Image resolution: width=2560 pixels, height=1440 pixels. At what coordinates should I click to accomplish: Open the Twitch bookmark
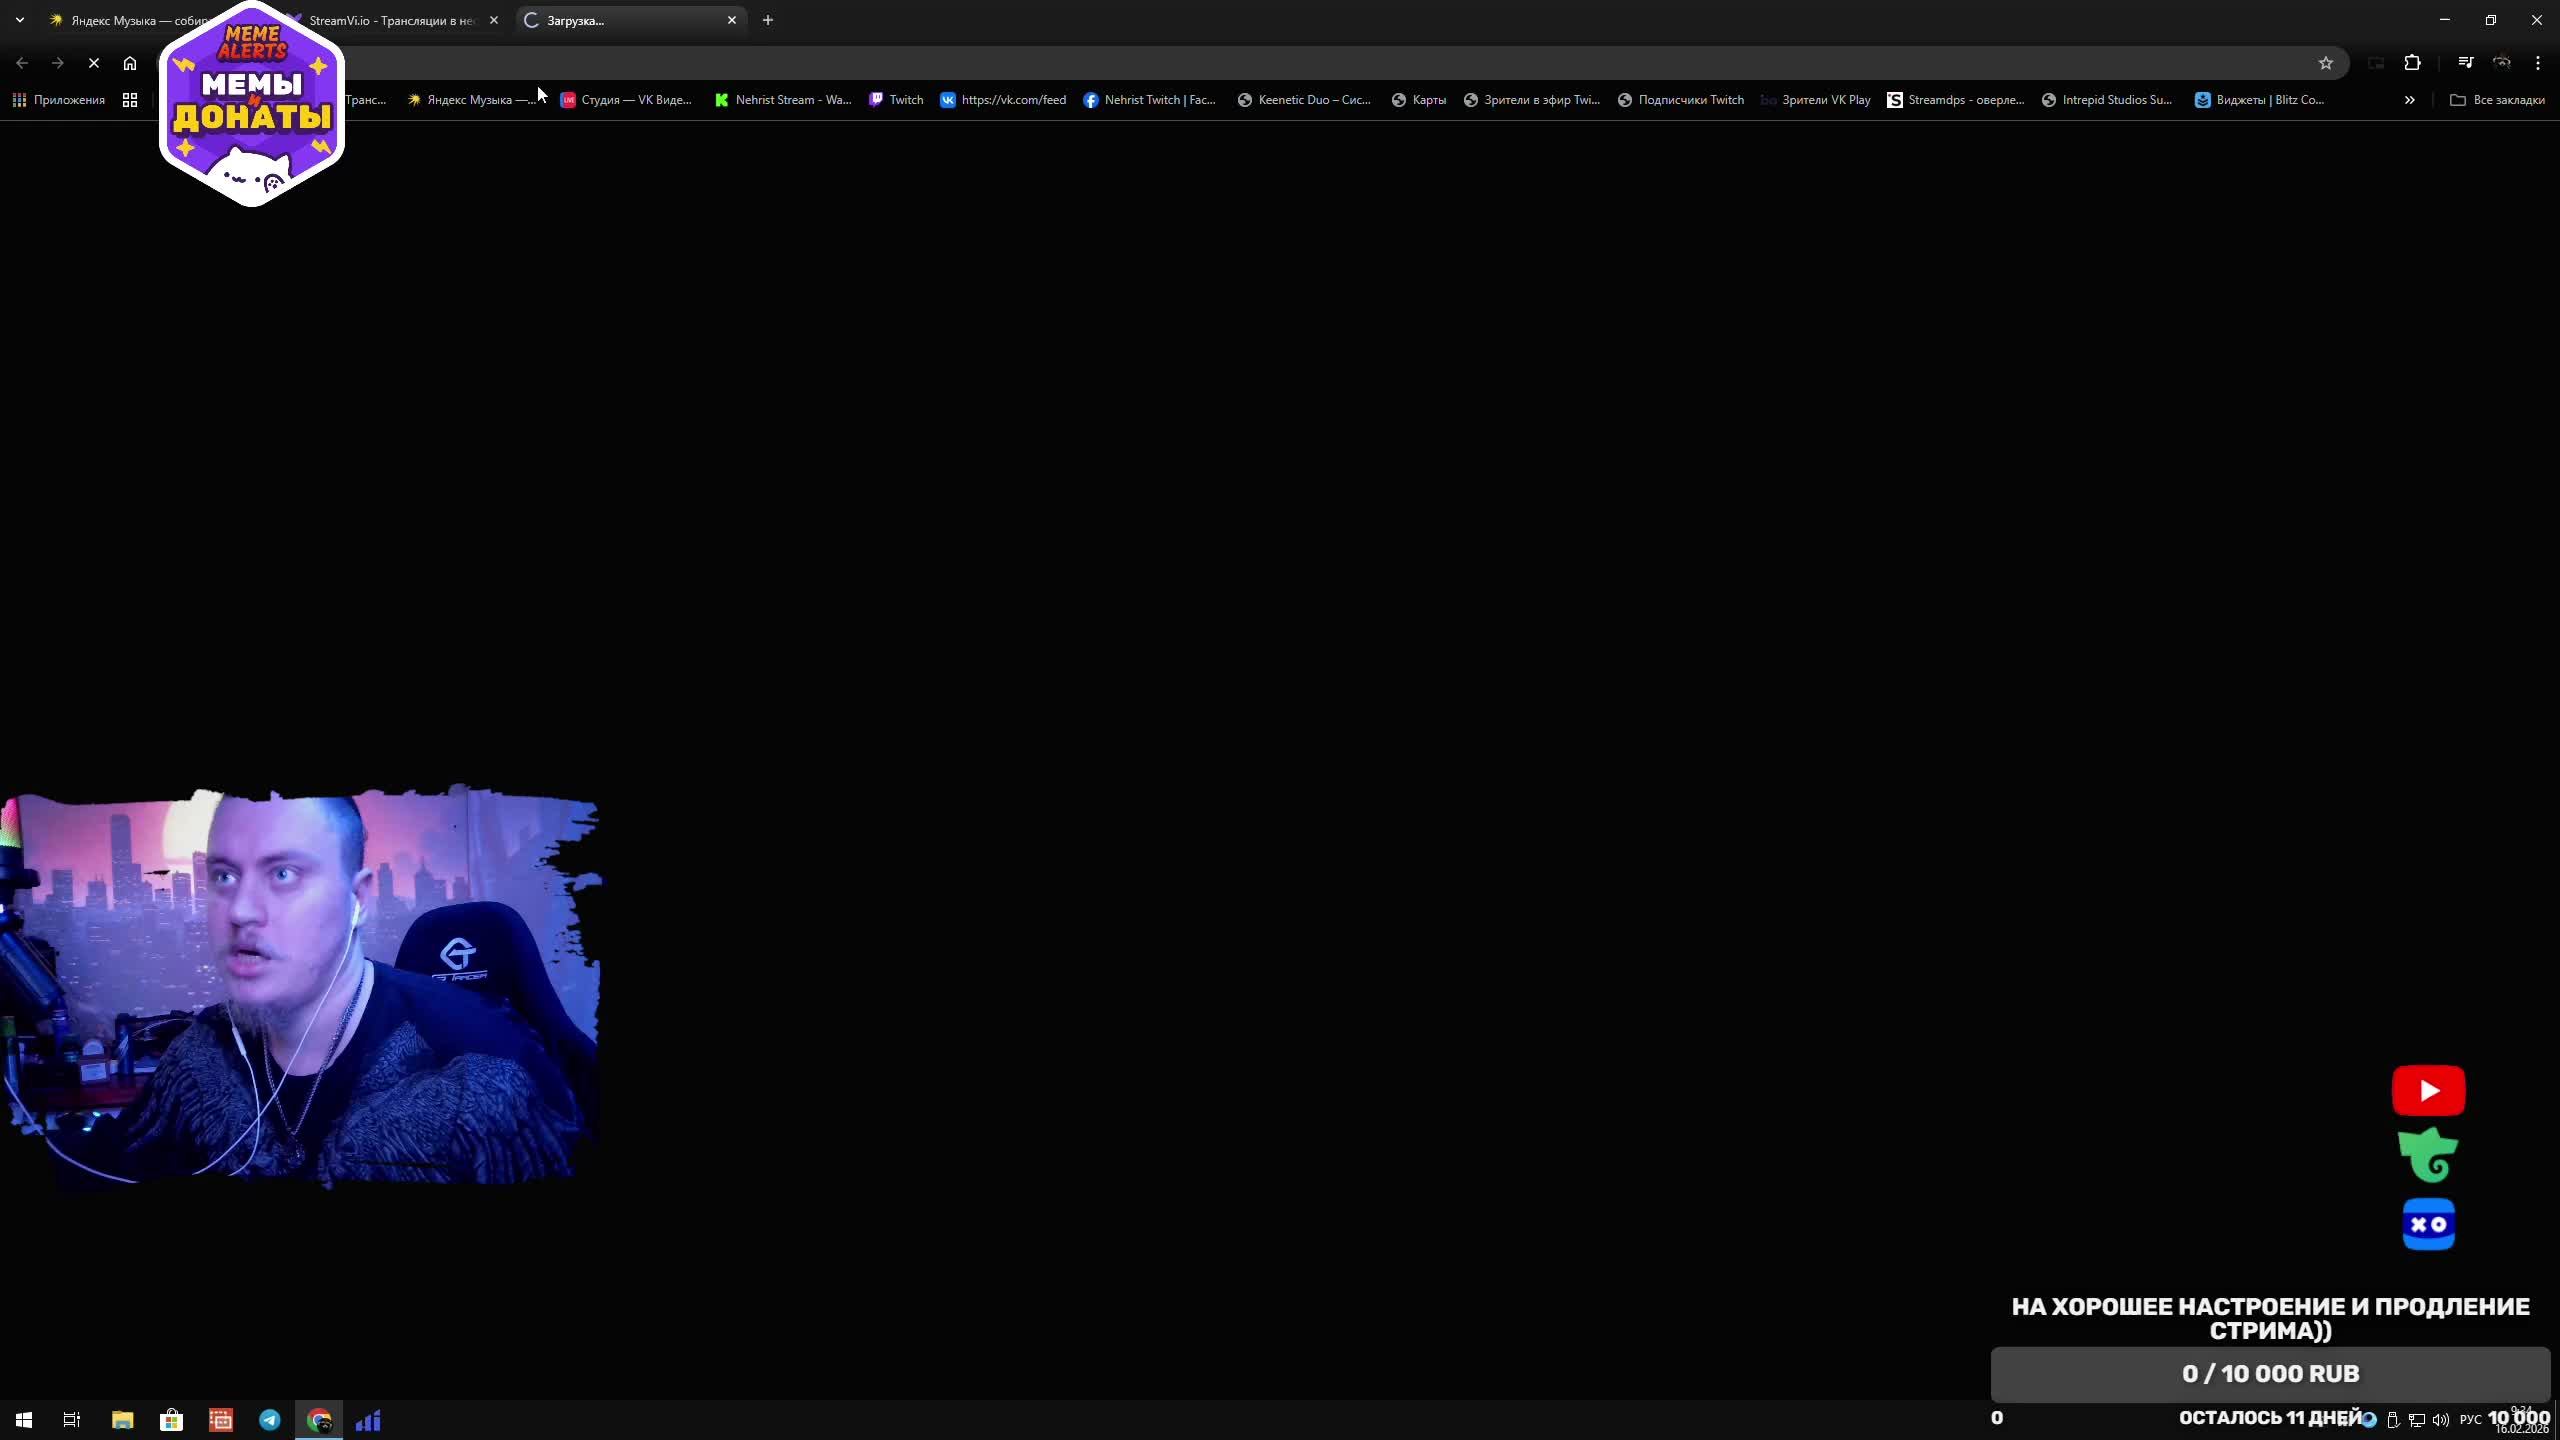pos(896,100)
